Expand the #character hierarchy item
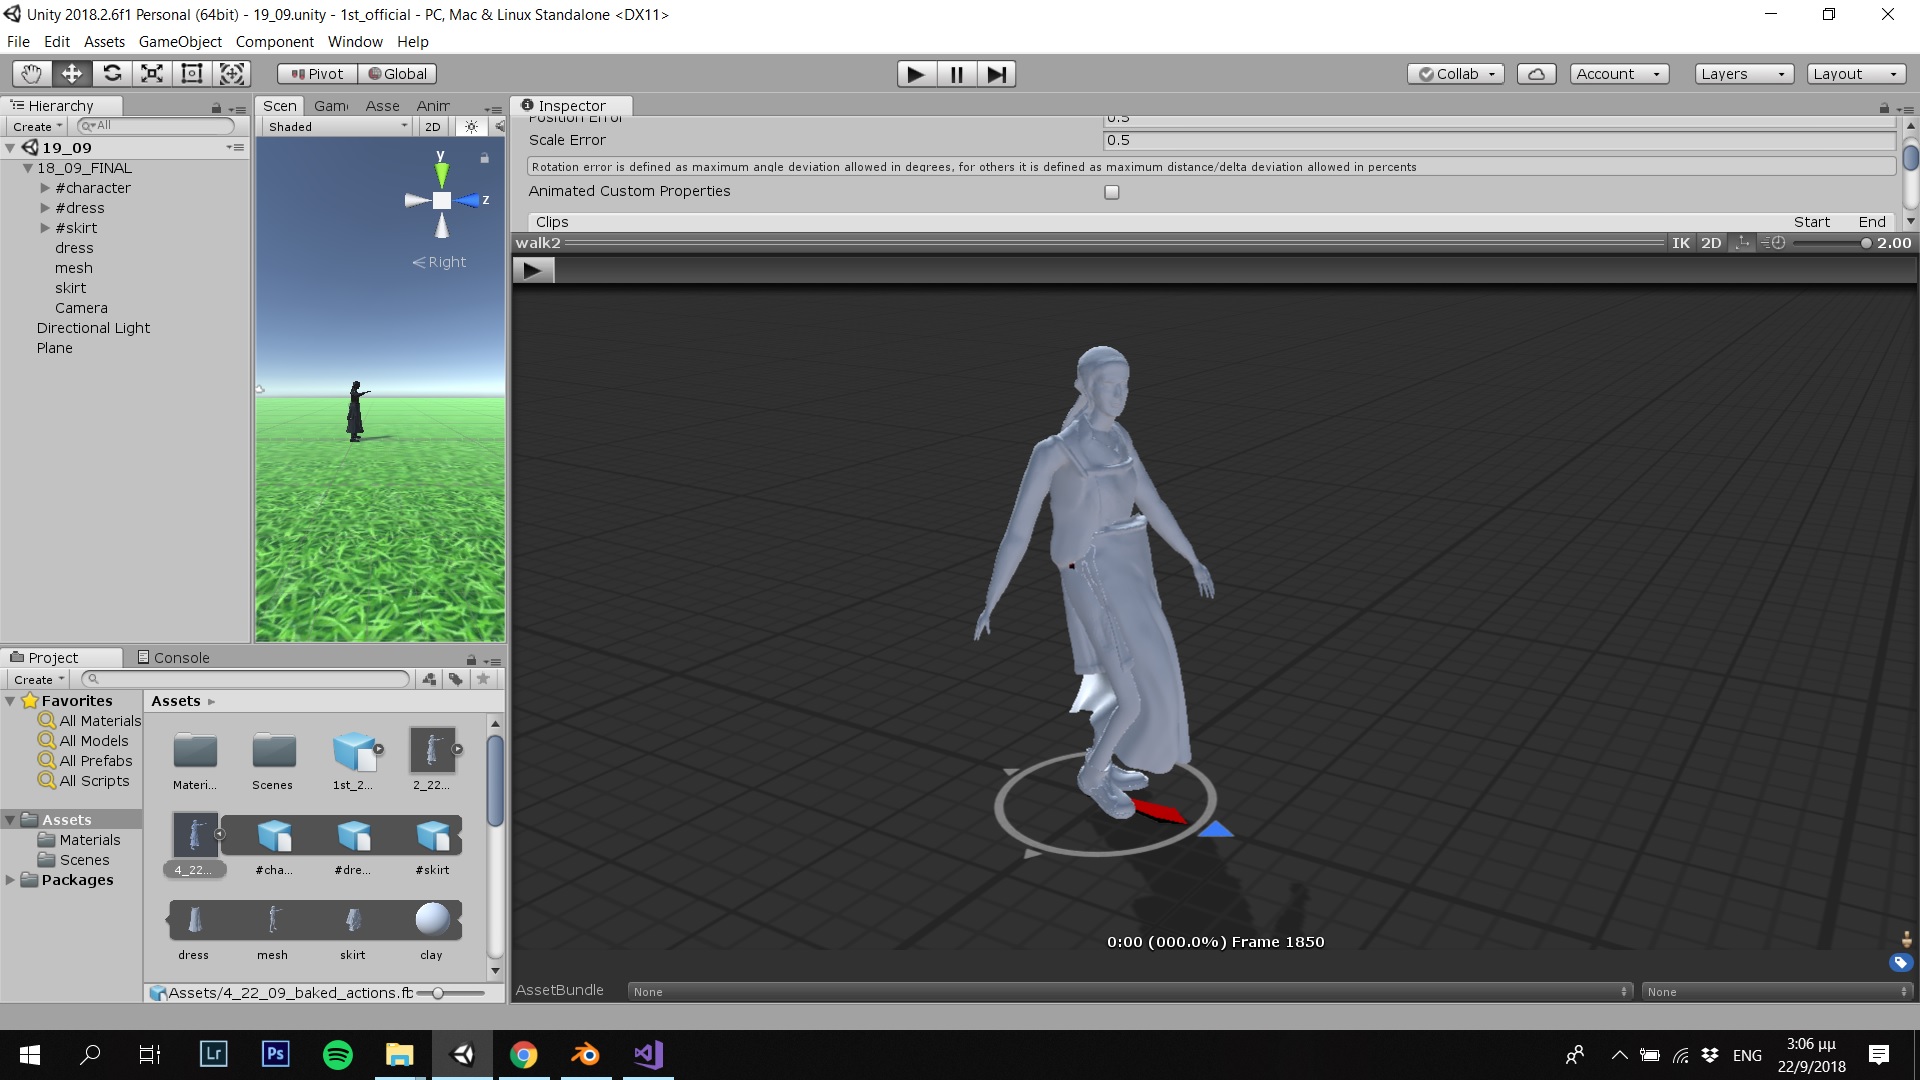This screenshot has width=1920, height=1080. 45,188
